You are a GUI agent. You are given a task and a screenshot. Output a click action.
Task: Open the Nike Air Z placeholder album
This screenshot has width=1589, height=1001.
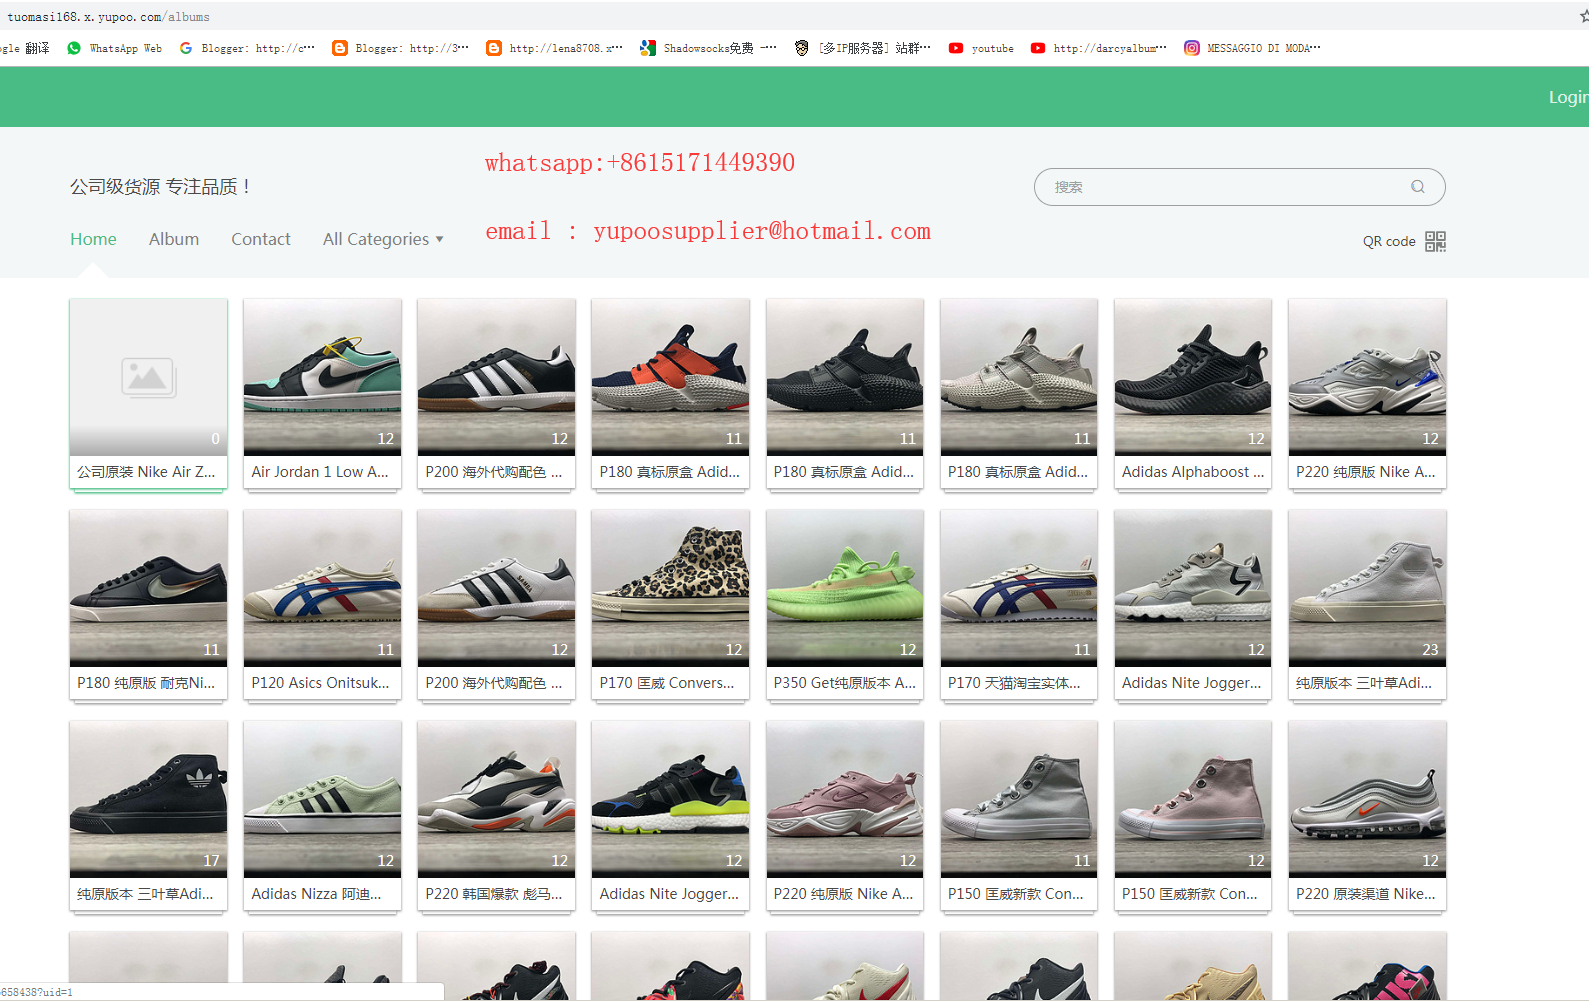148,394
